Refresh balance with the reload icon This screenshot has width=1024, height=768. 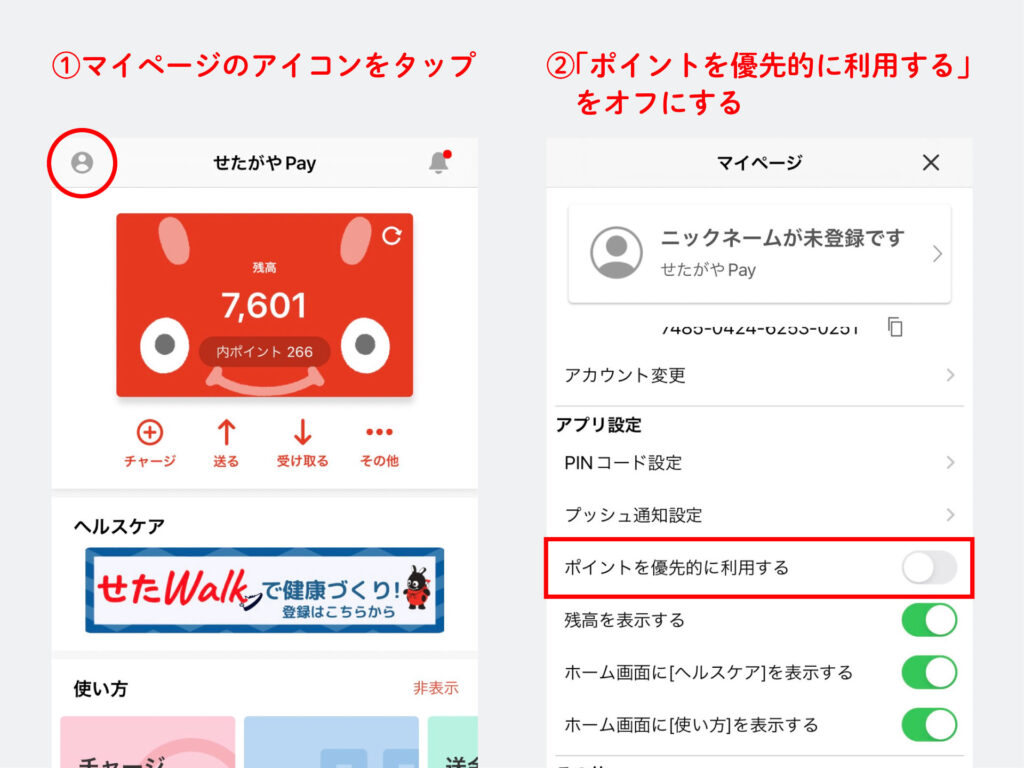pos(392,236)
